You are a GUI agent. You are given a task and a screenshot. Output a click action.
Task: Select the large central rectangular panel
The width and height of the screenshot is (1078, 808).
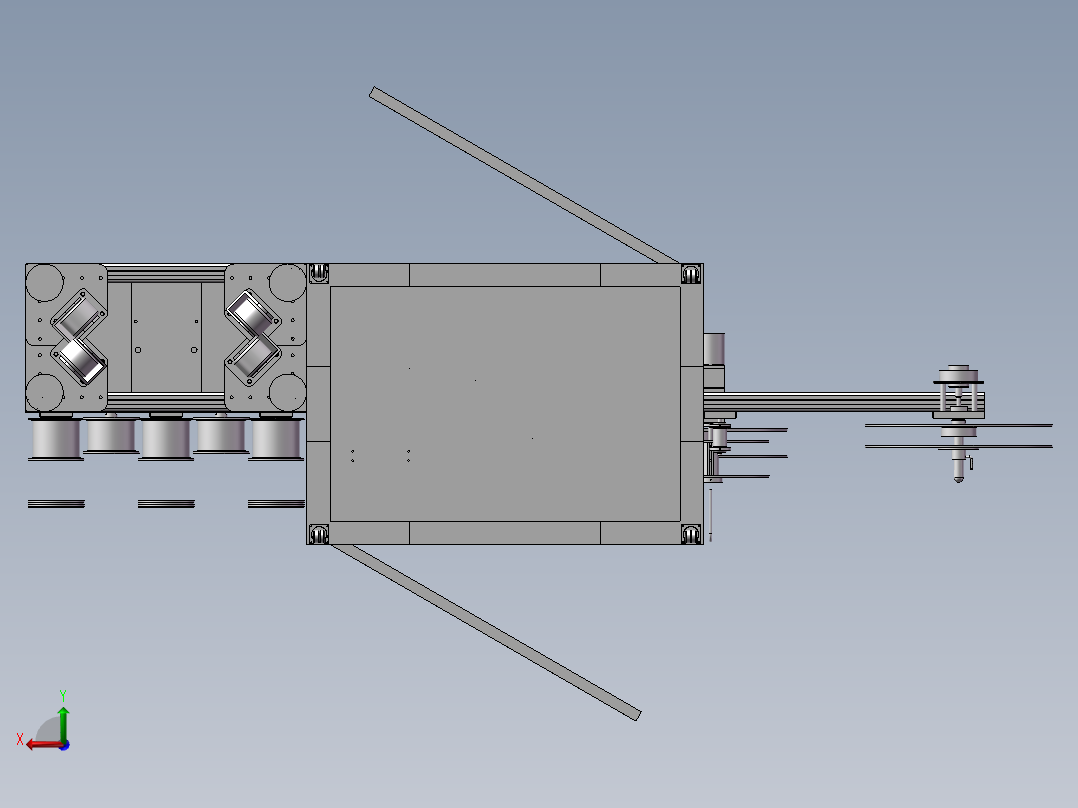[x=505, y=404]
